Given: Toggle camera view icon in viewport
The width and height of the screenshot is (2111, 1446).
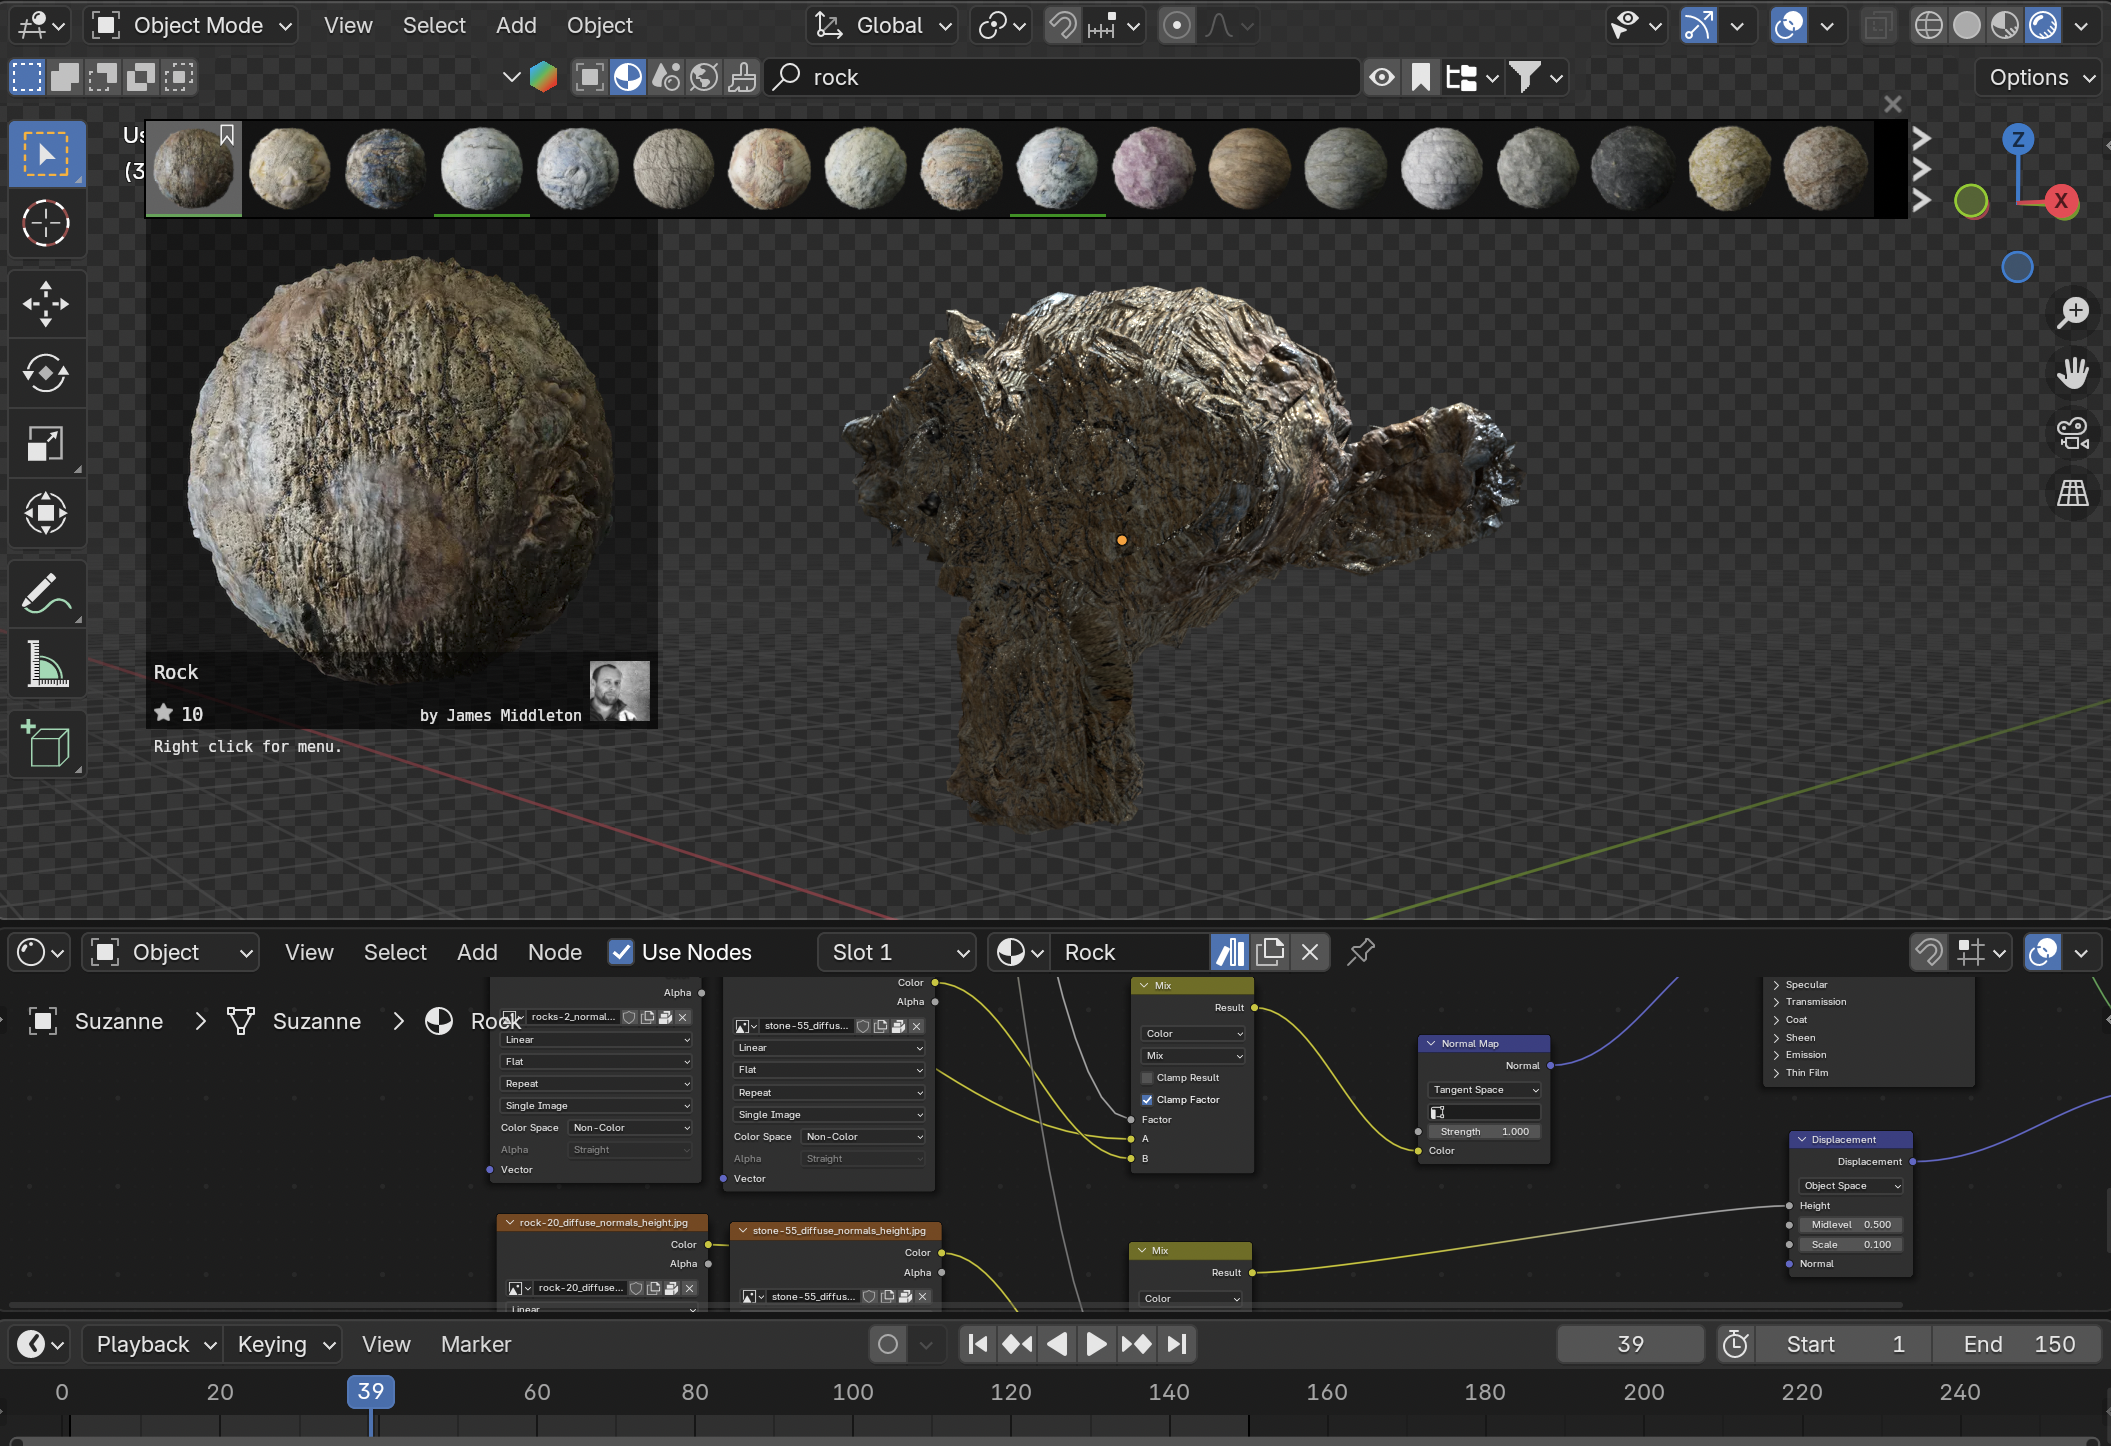Looking at the screenshot, I should [x=2072, y=434].
